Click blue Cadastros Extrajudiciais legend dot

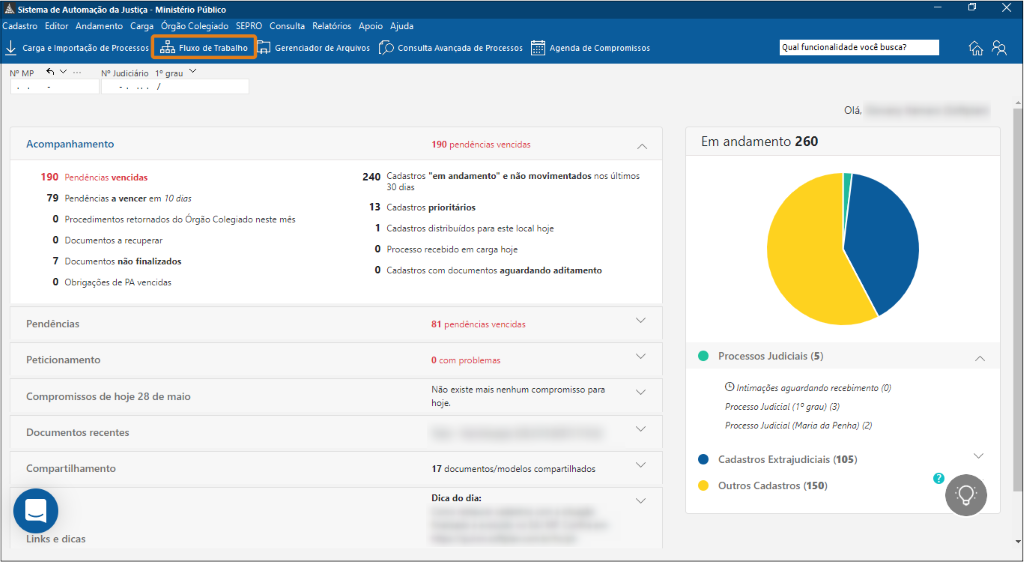click(x=703, y=460)
